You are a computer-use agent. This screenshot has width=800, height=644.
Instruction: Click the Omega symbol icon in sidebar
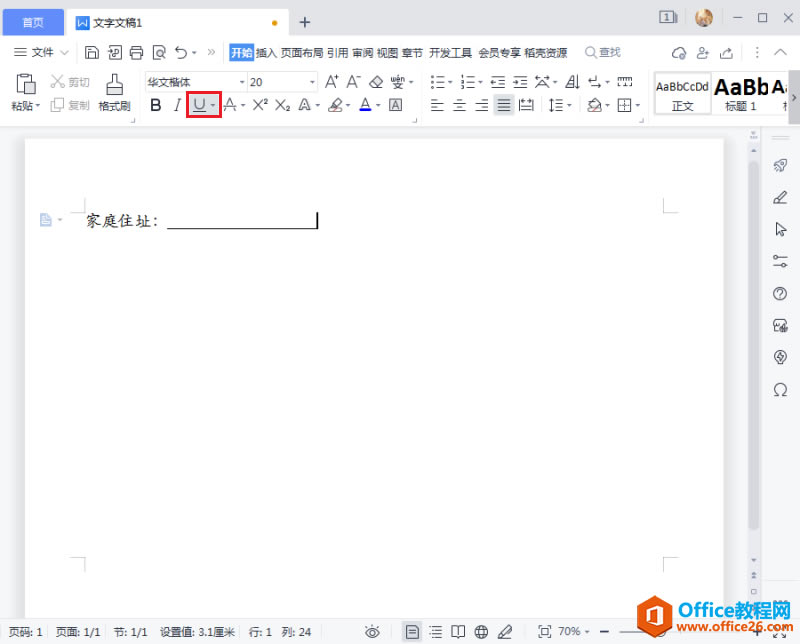(x=780, y=390)
